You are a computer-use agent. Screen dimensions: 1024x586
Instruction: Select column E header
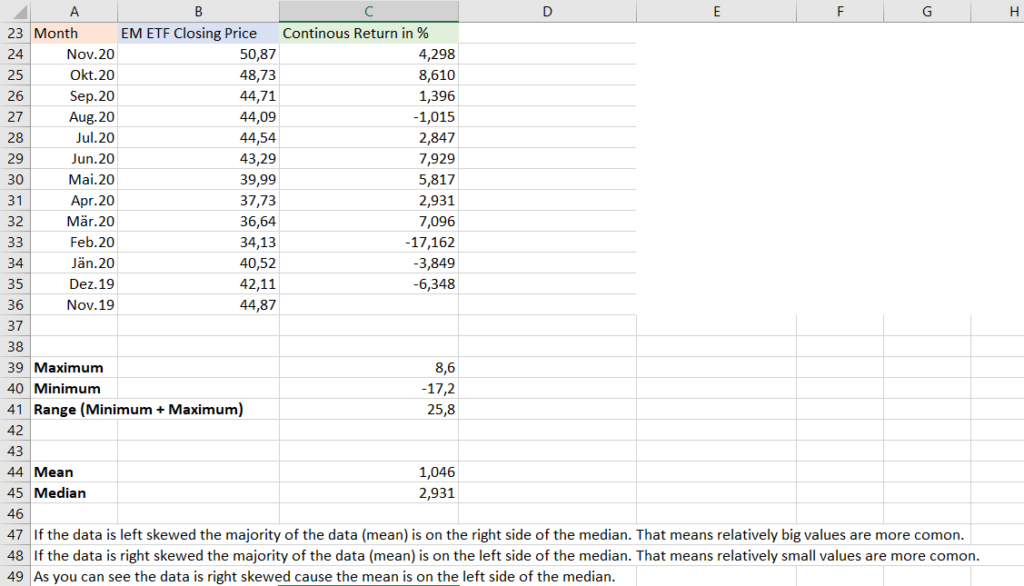tap(716, 11)
